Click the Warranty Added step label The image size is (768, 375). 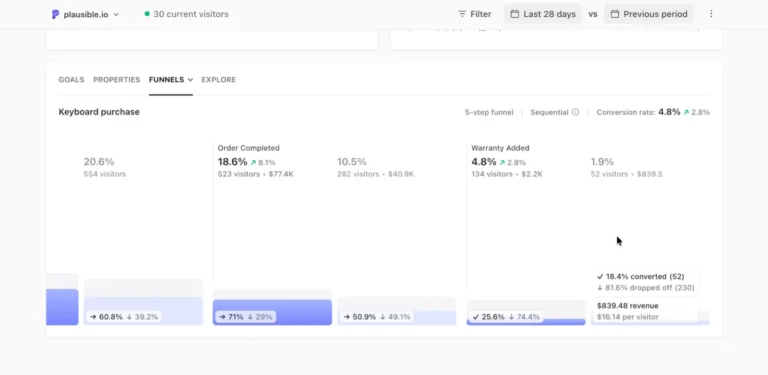(x=500, y=148)
